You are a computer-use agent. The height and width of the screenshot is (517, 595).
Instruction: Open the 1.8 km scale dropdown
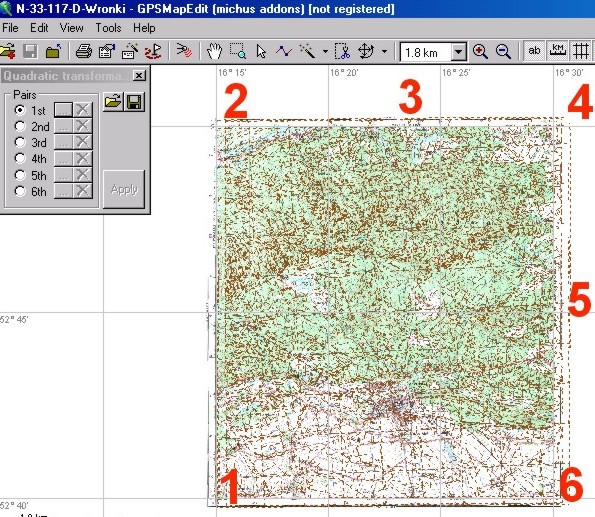458,52
